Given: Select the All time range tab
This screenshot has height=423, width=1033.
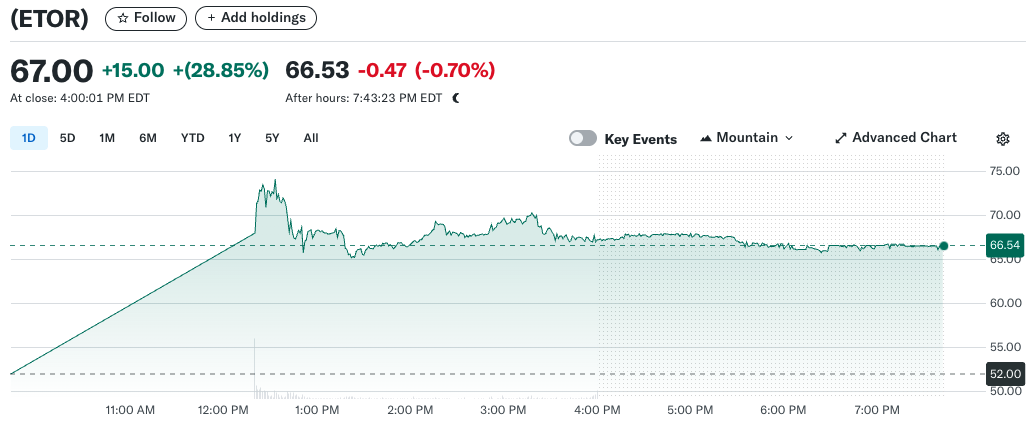Looking at the screenshot, I should click(311, 138).
